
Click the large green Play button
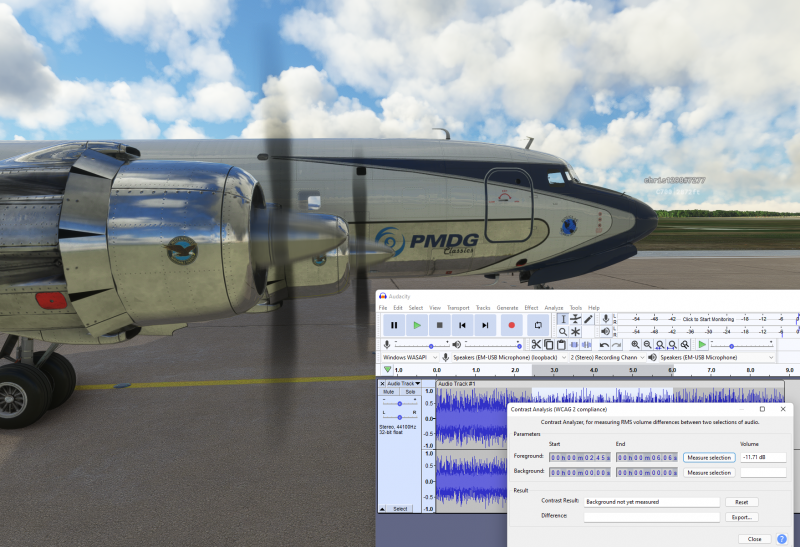click(x=417, y=325)
